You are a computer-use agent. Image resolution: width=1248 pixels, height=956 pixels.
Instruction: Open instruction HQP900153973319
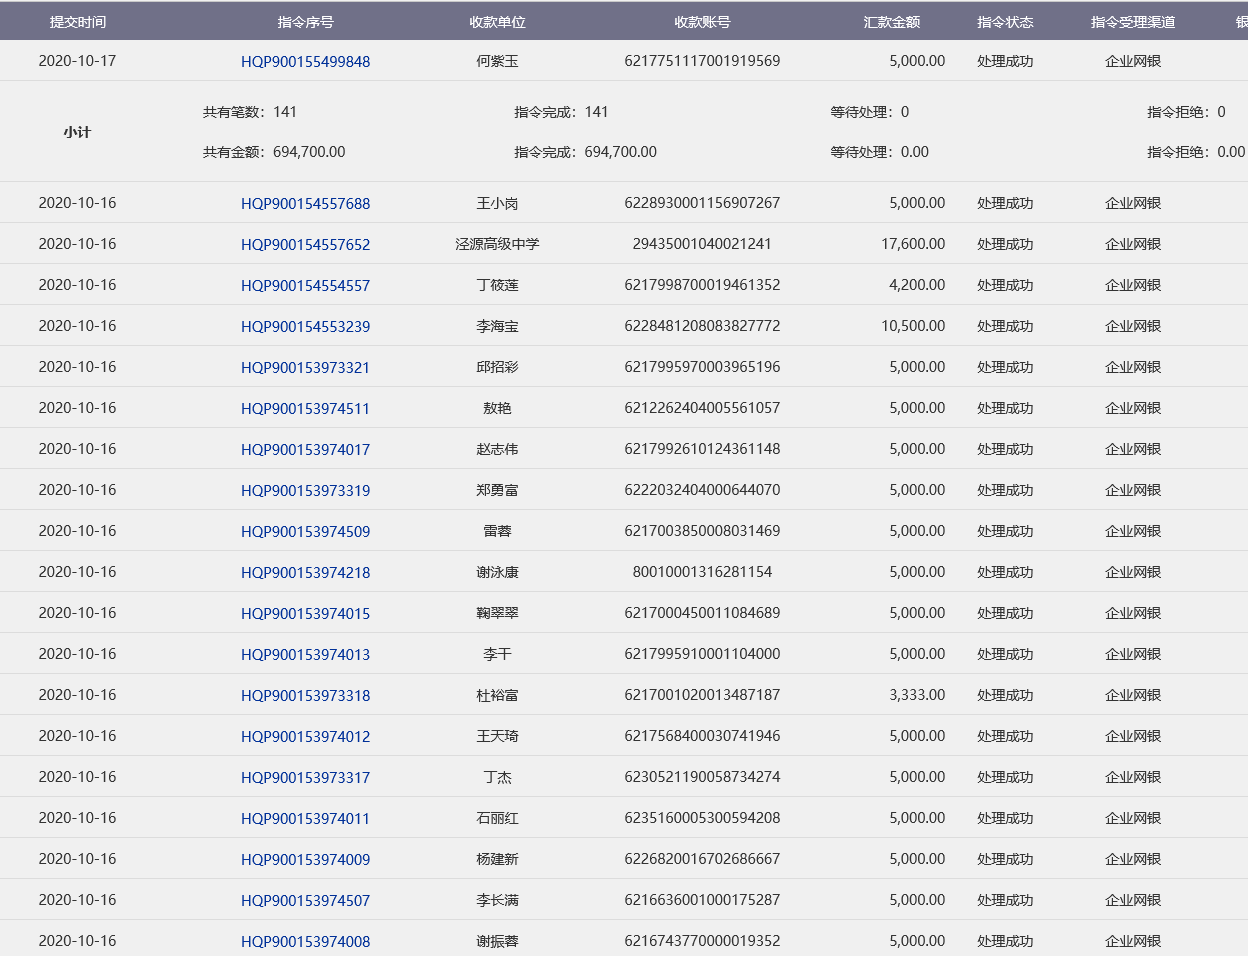305,491
